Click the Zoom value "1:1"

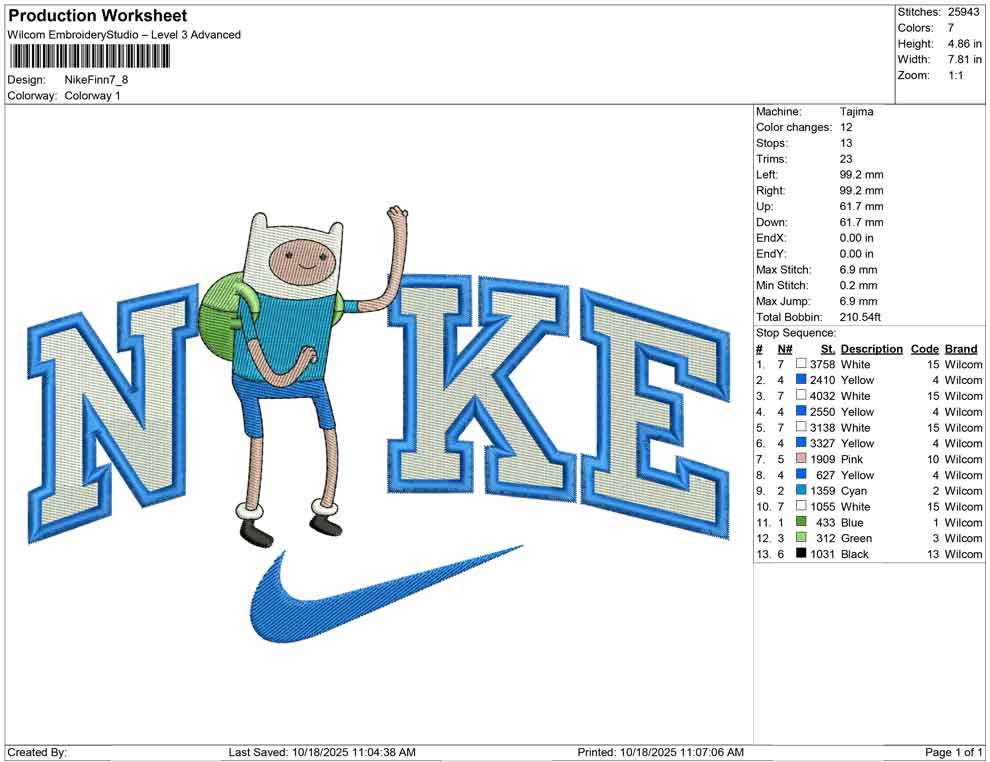[x=955, y=75]
